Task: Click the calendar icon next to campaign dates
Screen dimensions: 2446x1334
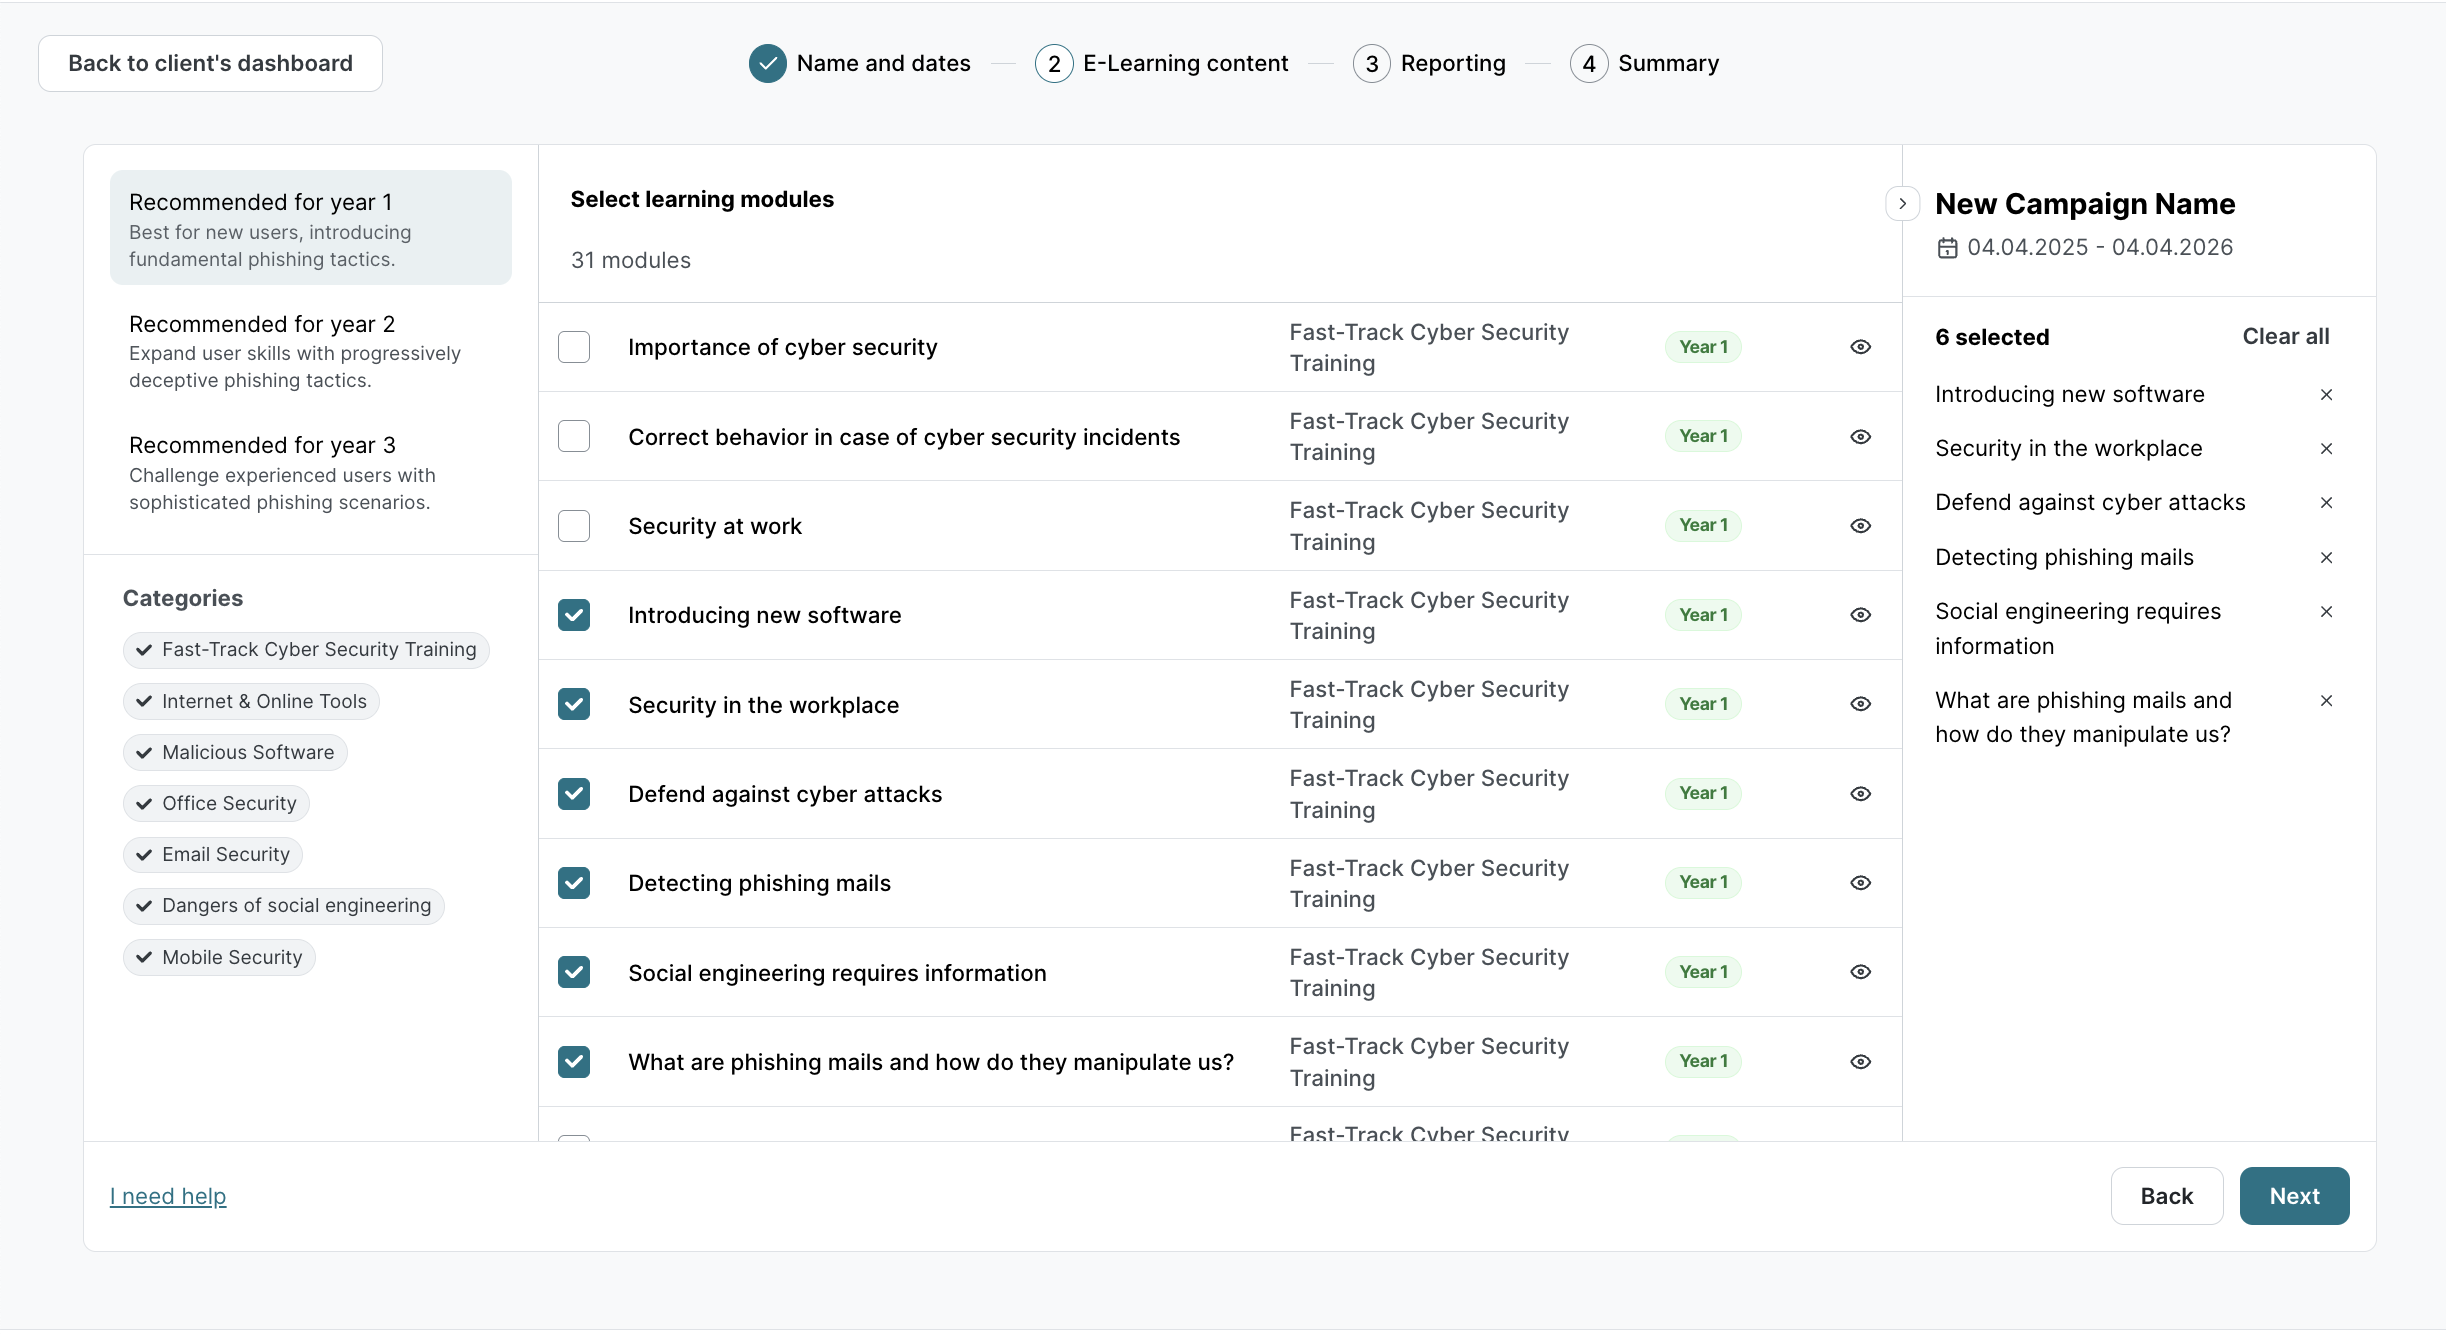Action: [x=1947, y=248]
